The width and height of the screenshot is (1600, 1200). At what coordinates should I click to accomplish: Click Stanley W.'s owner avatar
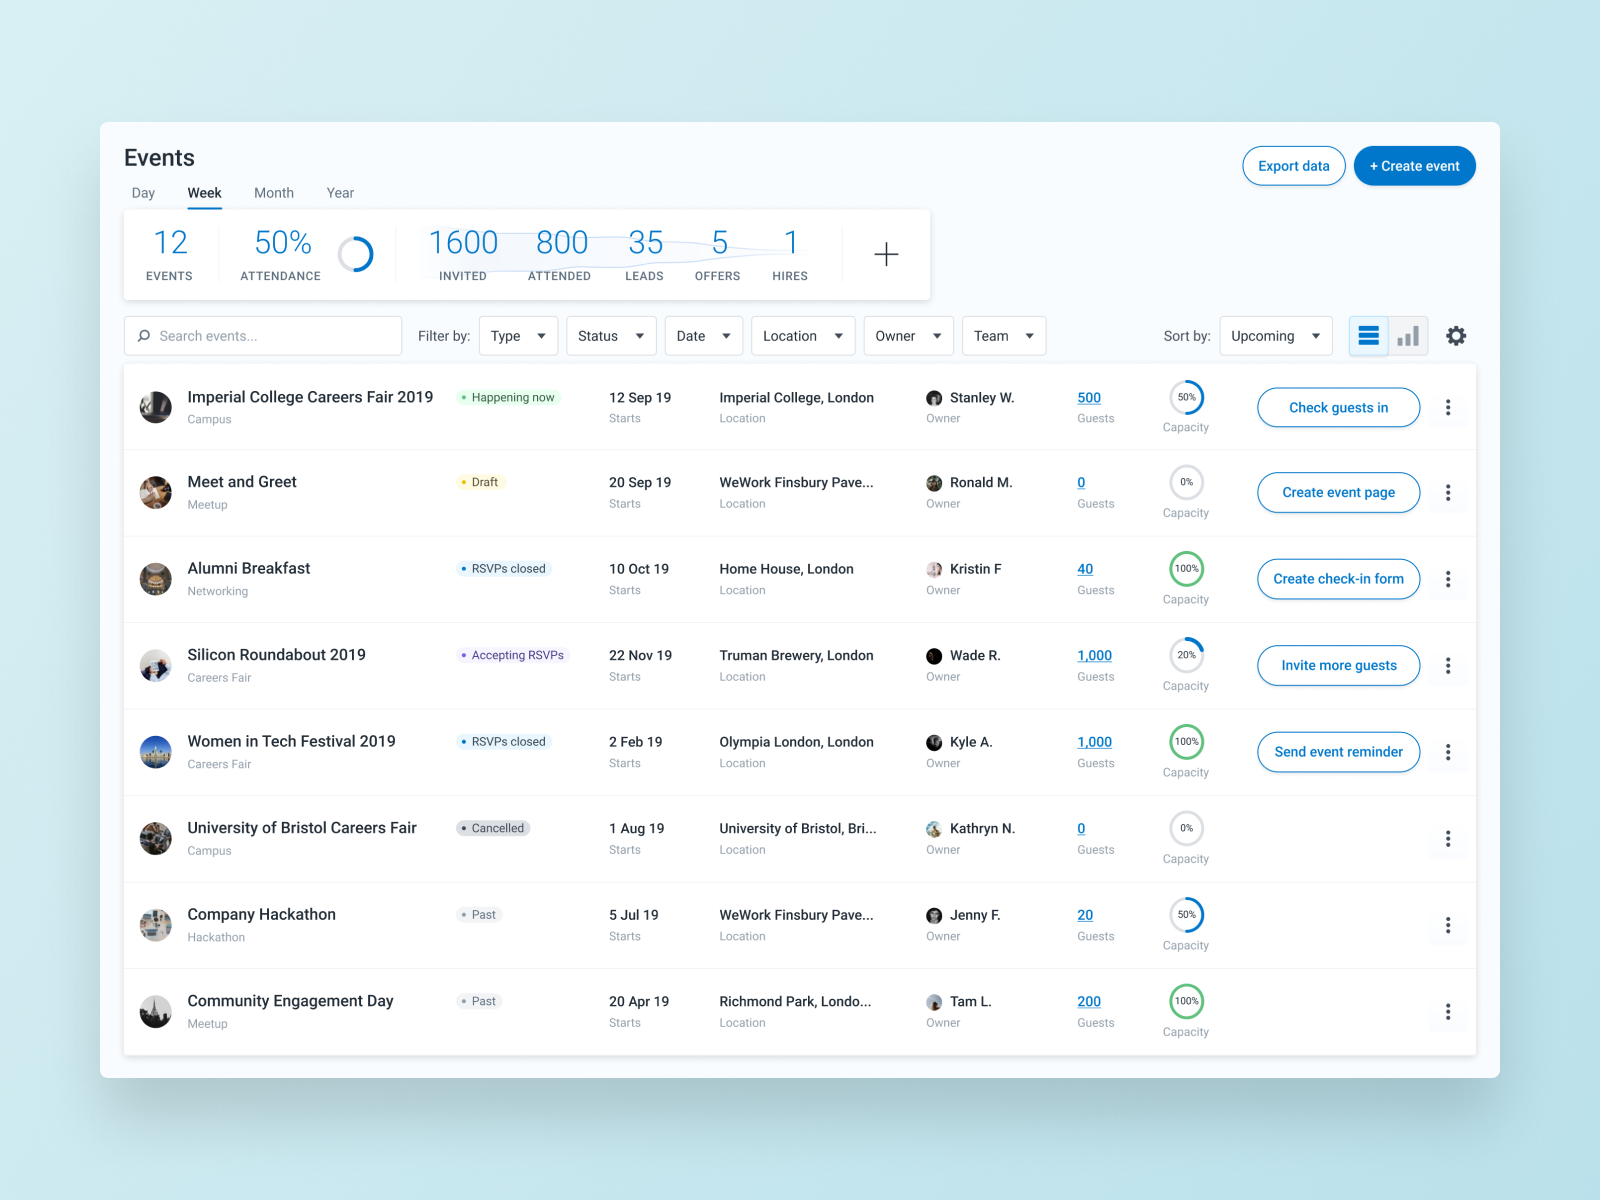point(934,397)
